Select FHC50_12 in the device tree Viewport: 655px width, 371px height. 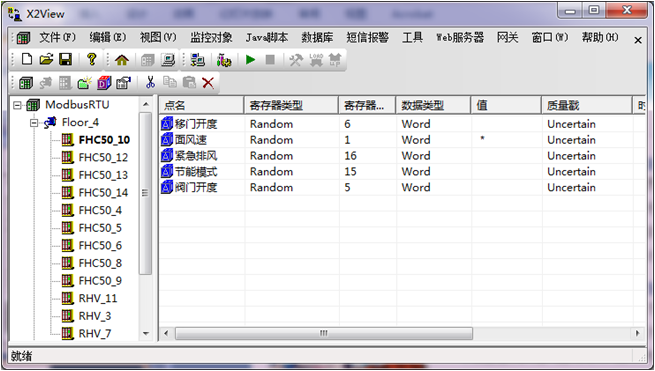103,158
